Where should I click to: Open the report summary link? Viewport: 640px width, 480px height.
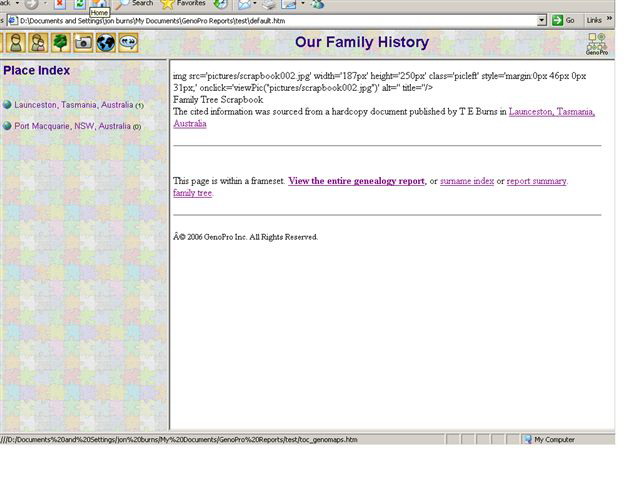click(536, 181)
